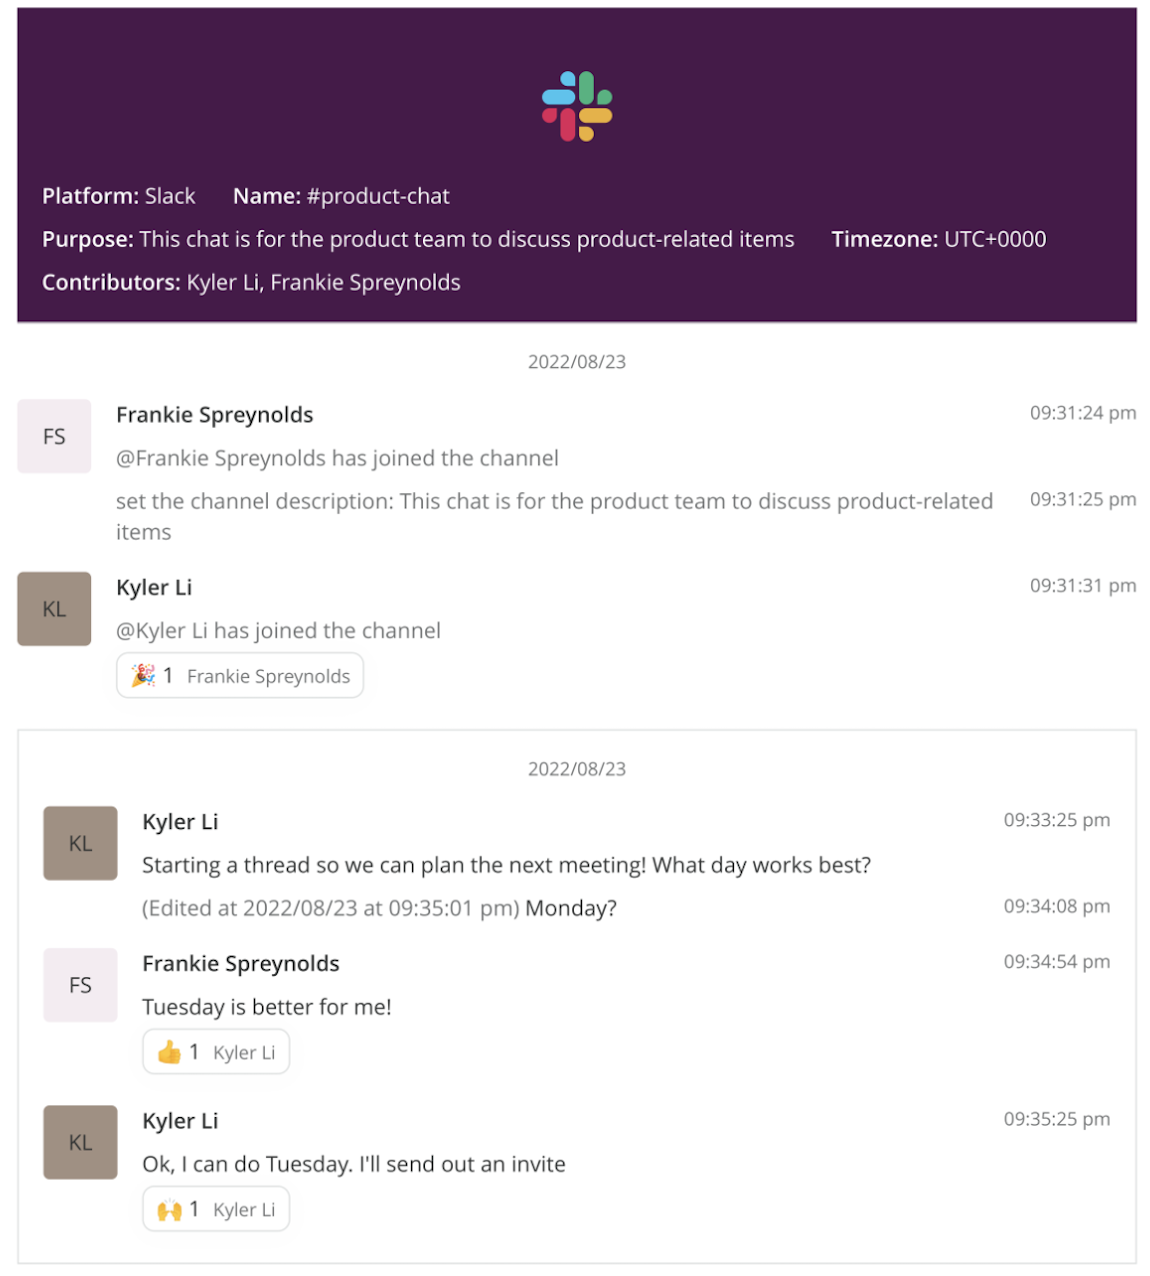1150x1276 pixels.
Task: Click the 'Tuesday is better for me!' message
Action: point(267,1007)
